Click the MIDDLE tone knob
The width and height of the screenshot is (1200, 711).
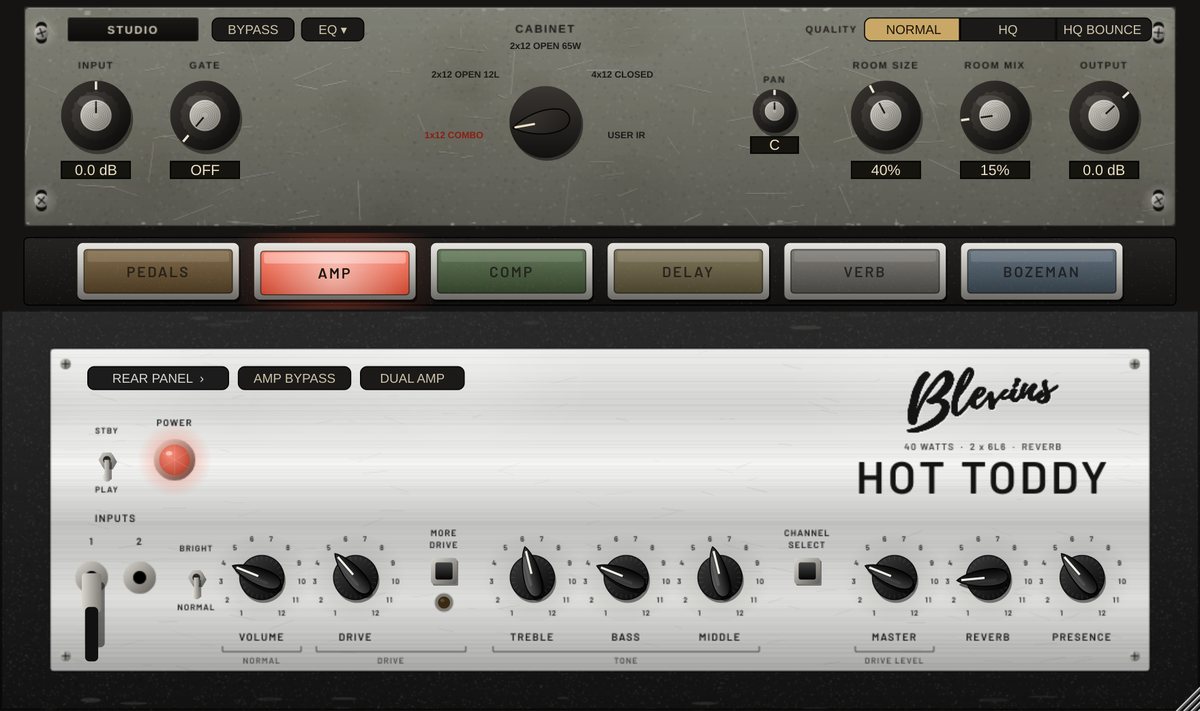pyautogui.click(x=720, y=577)
